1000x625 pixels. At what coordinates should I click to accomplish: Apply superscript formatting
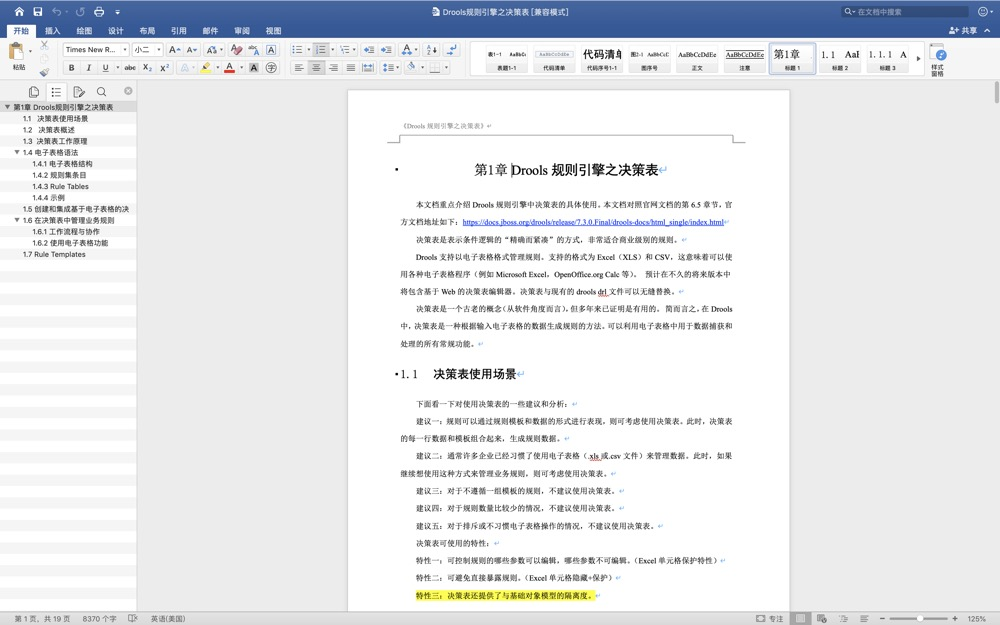[x=165, y=68]
